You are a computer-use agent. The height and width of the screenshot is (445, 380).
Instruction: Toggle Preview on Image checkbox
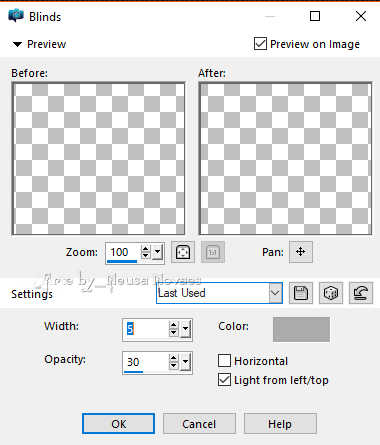(x=260, y=44)
